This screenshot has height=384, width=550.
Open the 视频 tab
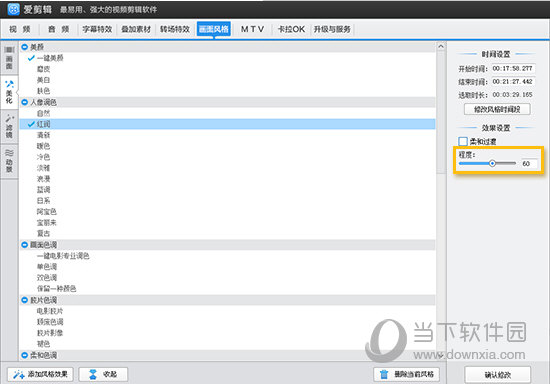[x=20, y=29]
